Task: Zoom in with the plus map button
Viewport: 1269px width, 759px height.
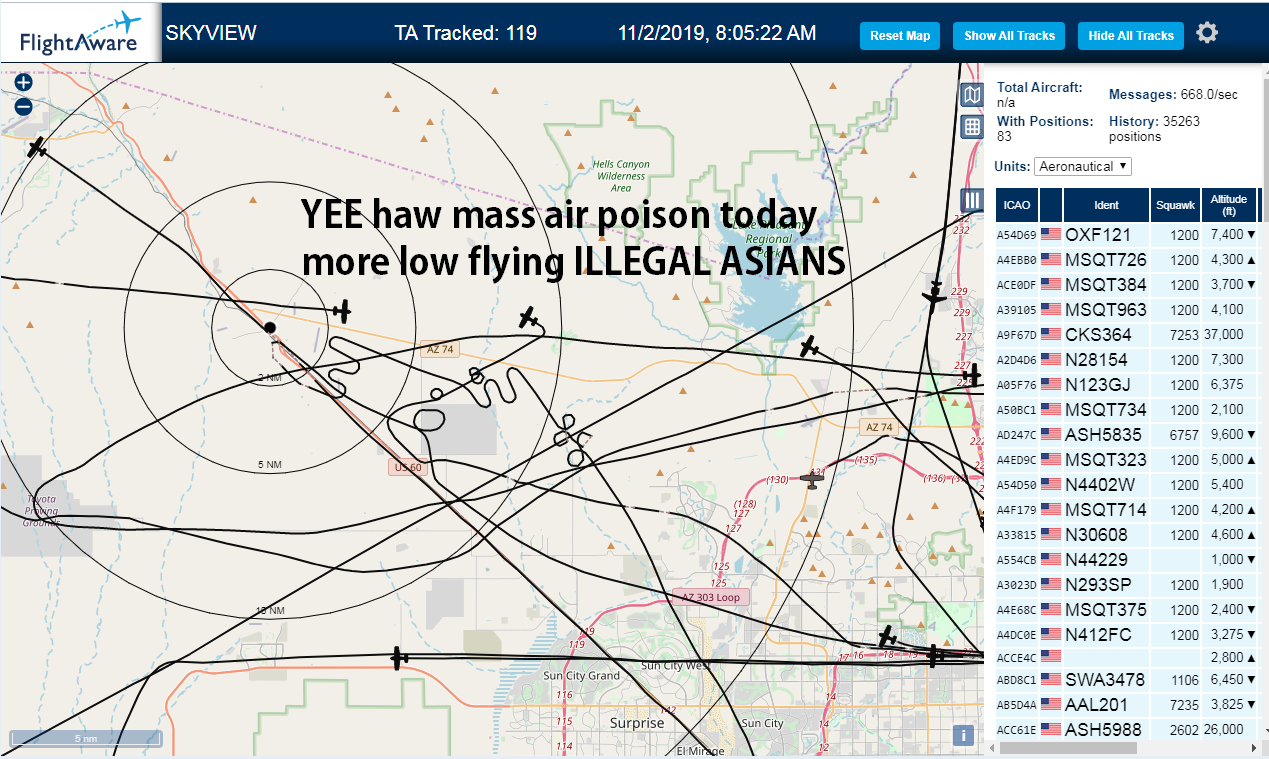Action: coord(24,83)
